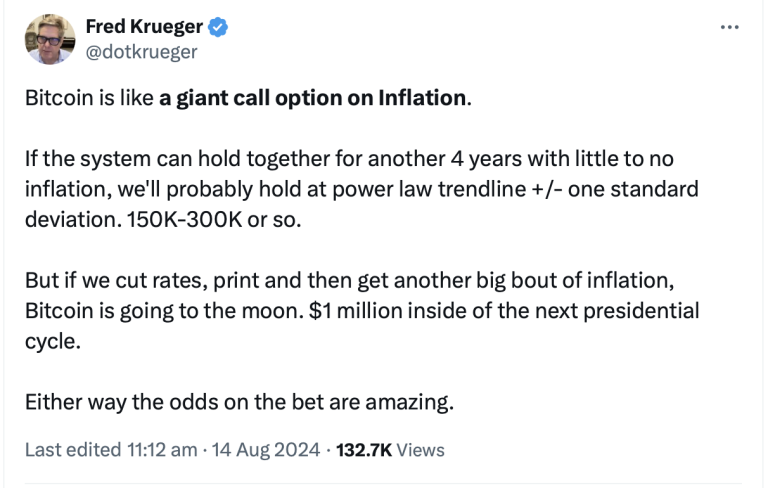Open the three-dot more options menu
Screen dimensions: 768x488
pyautogui.click(x=729, y=27)
